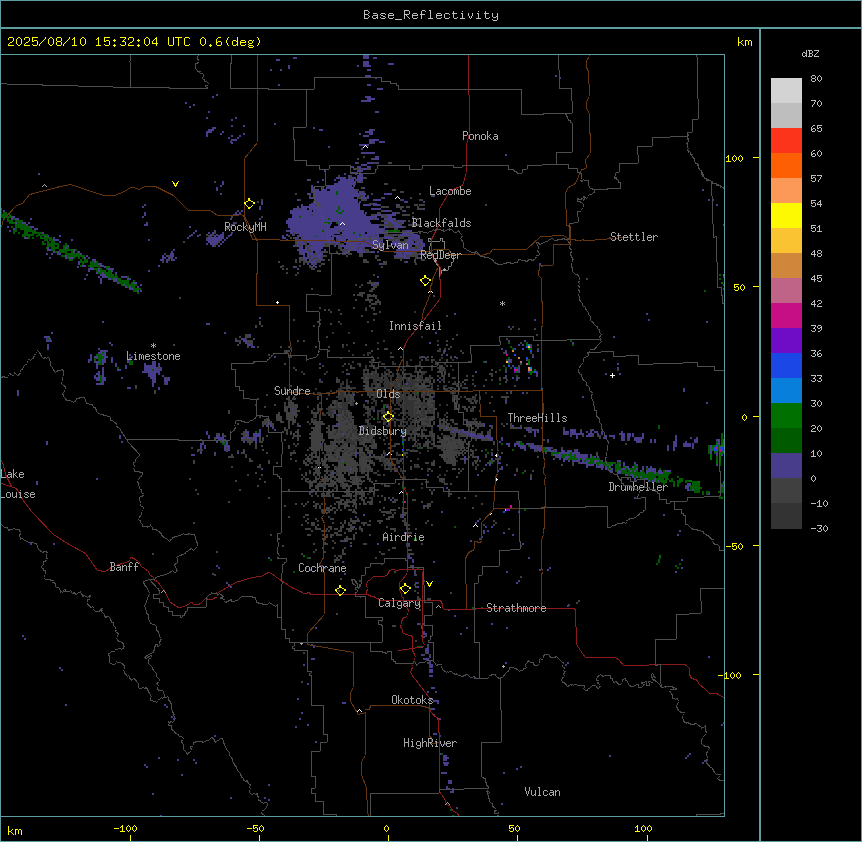This screenshot has height=842, width=862.
Task: Select the Banff label
Action: pyautogui.click(x=124, y=567)
